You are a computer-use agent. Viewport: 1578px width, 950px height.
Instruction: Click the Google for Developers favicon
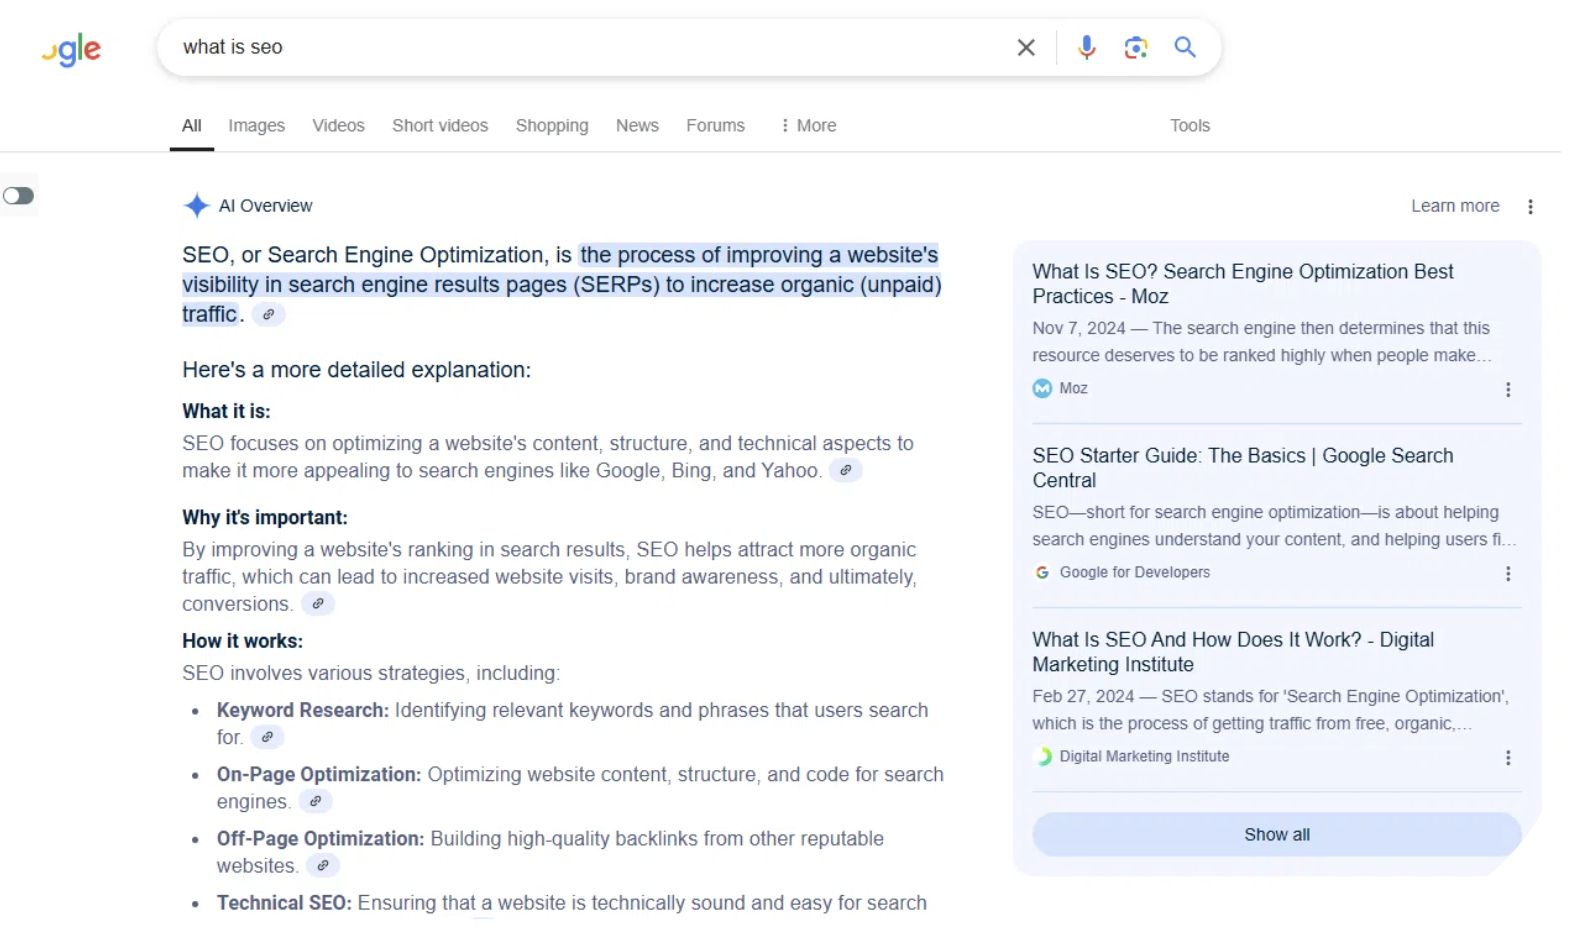coord(1042,572)
